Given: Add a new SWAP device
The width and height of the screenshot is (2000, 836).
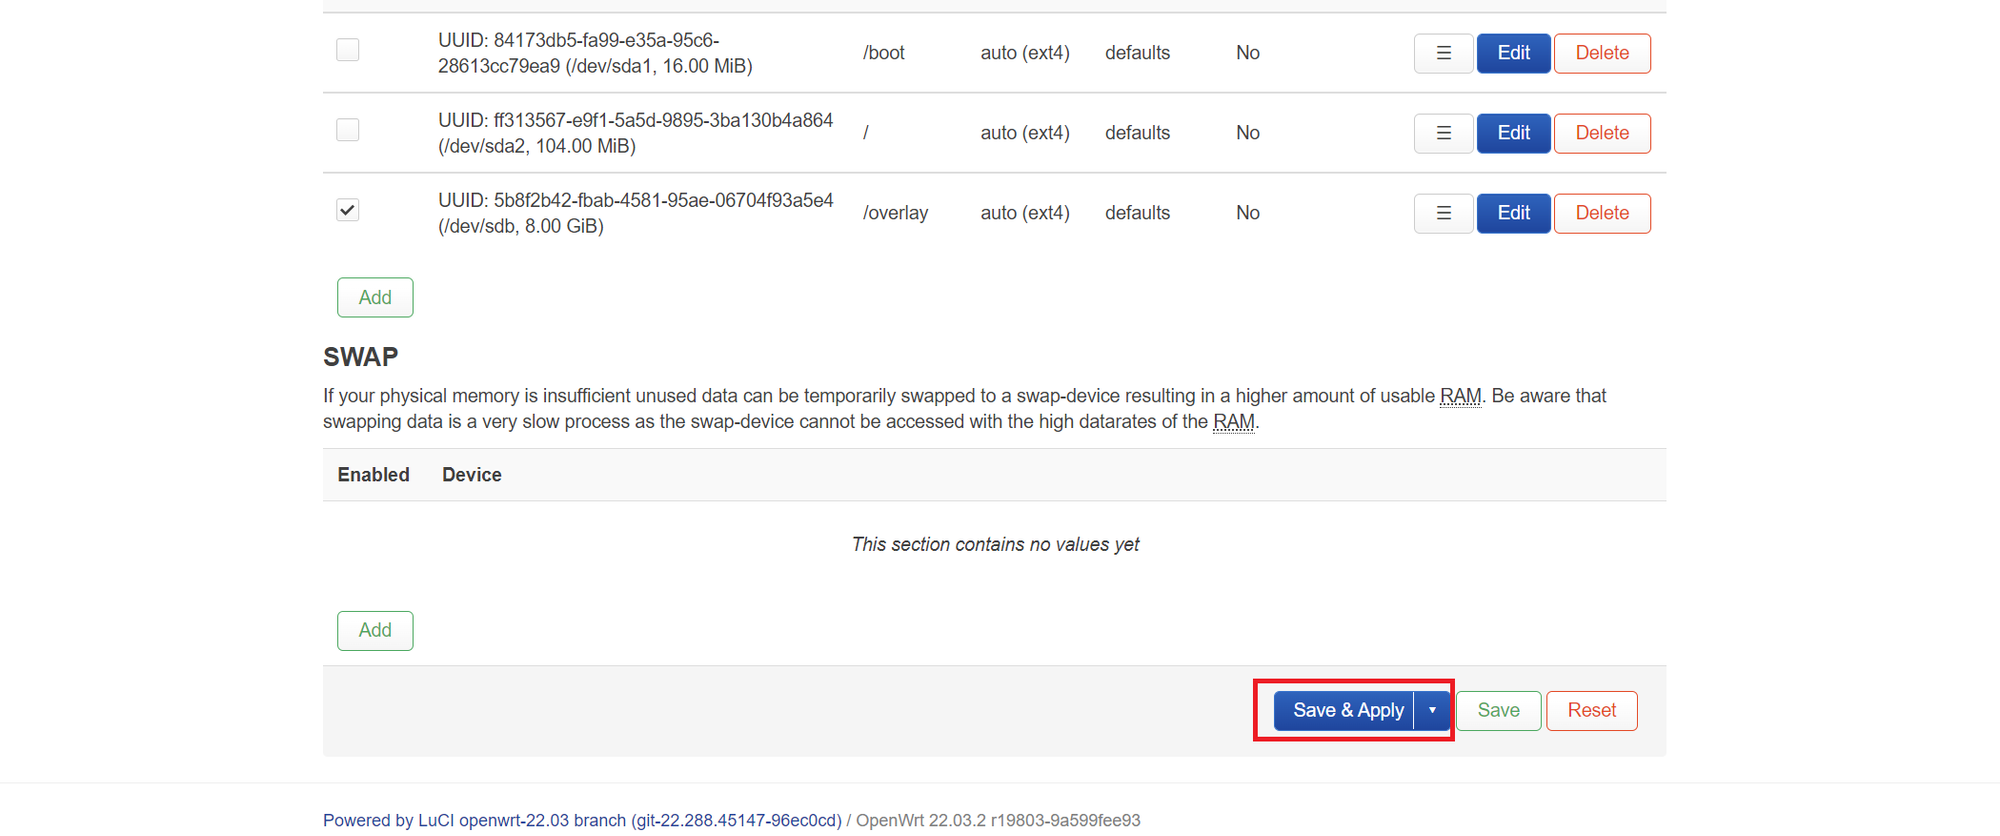Looking at the screenshot, I should coord(375,630).
